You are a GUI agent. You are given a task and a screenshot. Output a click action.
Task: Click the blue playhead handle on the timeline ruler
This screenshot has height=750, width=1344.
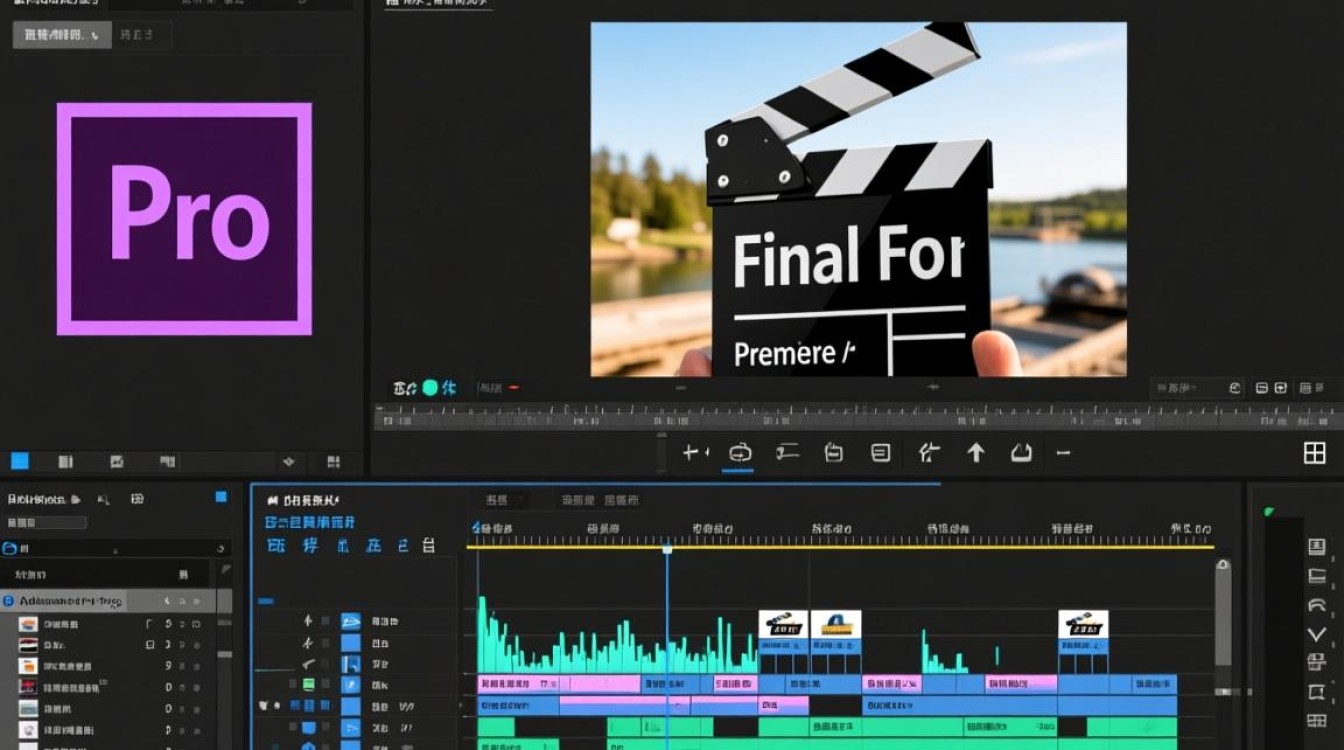click(667, 548)
